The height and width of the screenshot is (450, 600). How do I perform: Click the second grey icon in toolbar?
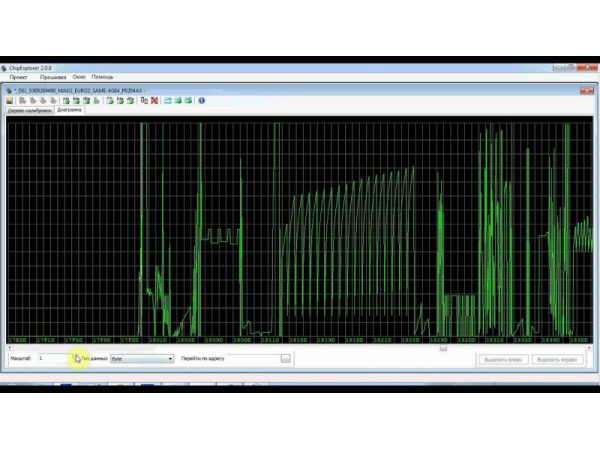[x=31, y=101]
